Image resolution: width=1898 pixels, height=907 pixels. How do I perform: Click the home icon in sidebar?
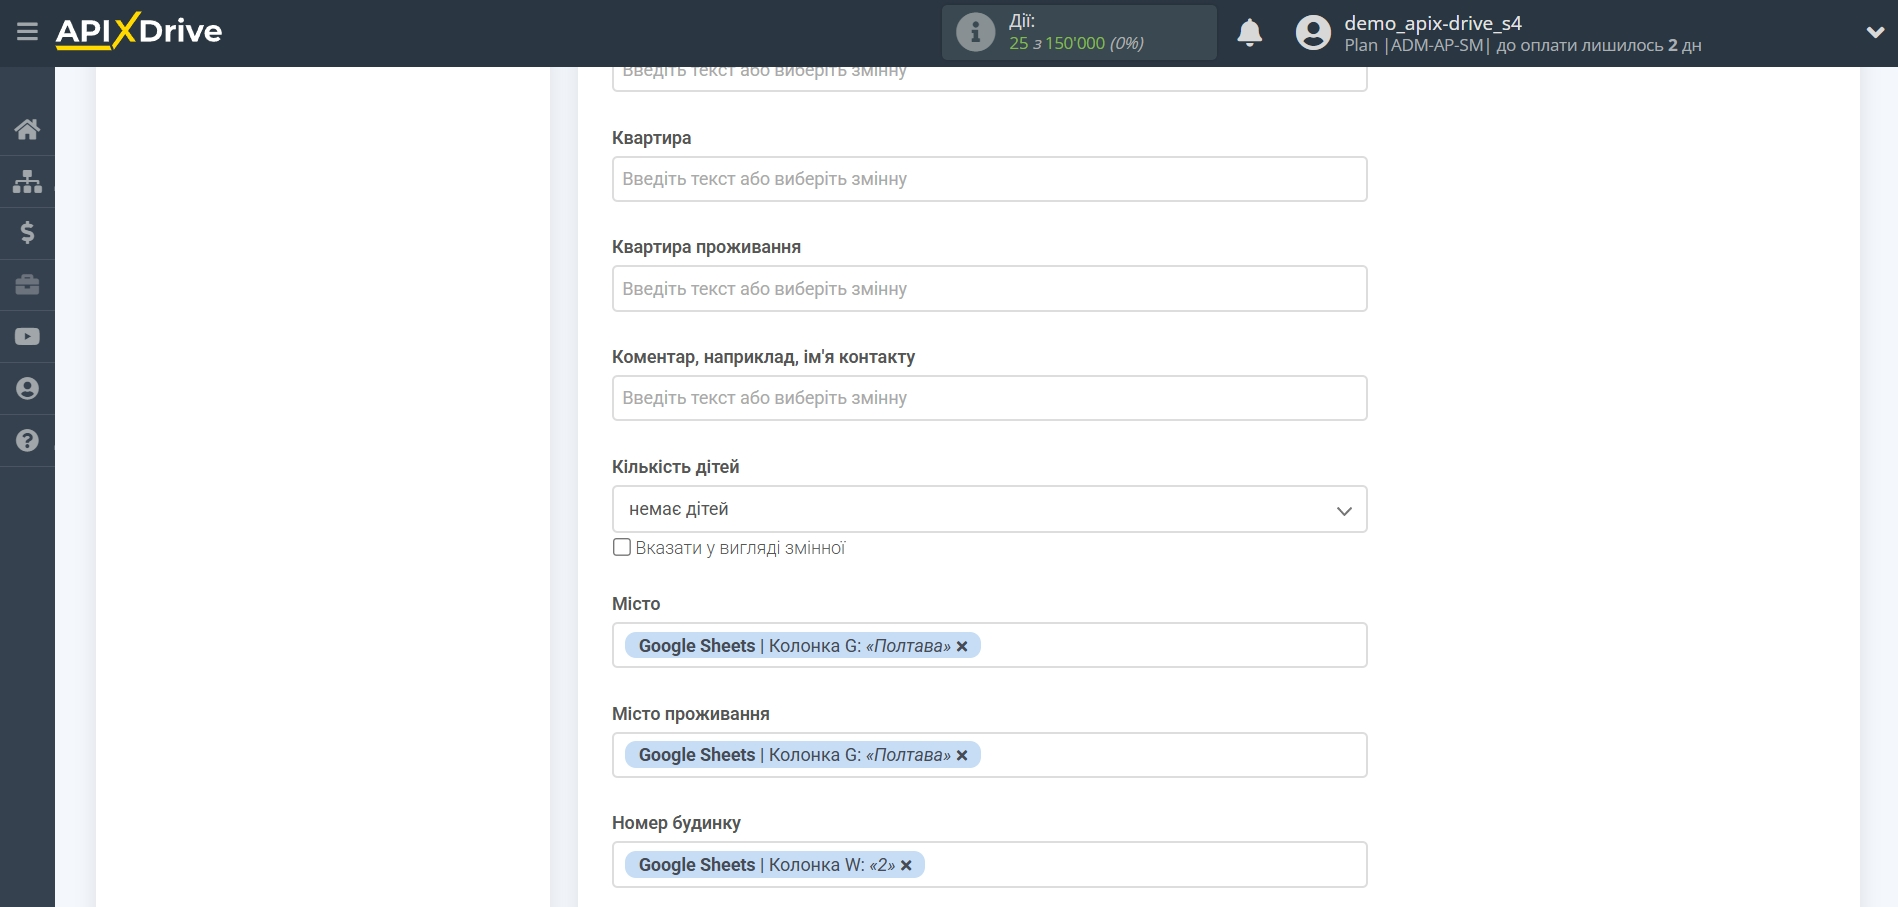point(27,129)
